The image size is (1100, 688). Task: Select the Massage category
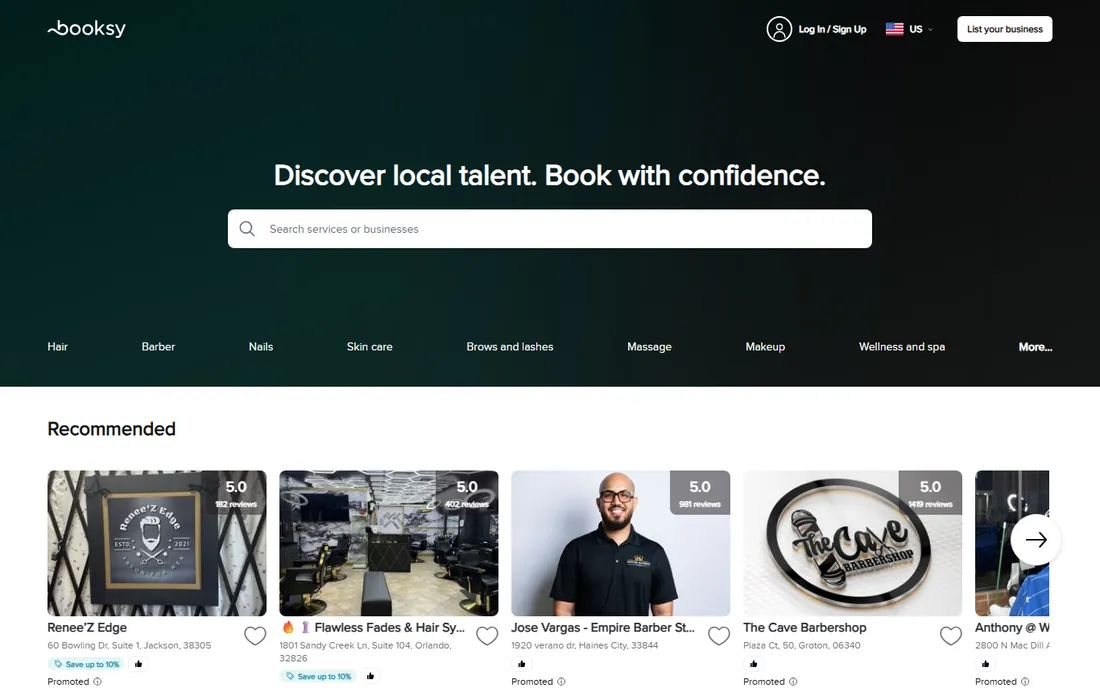pos(649,346)
